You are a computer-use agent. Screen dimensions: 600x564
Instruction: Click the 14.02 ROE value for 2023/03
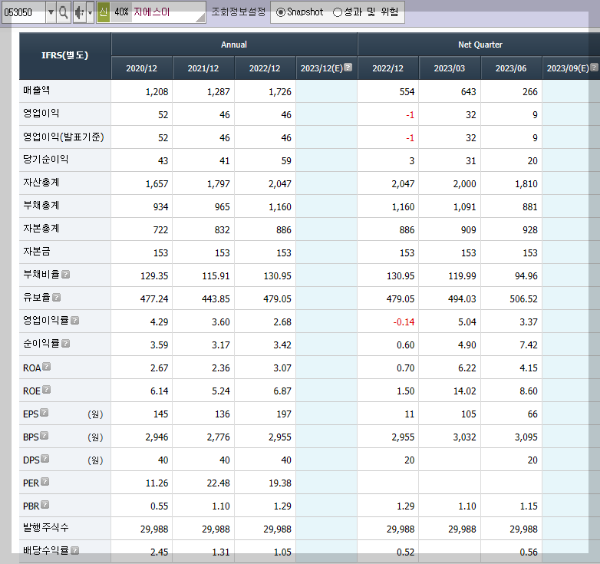point(465,391)
